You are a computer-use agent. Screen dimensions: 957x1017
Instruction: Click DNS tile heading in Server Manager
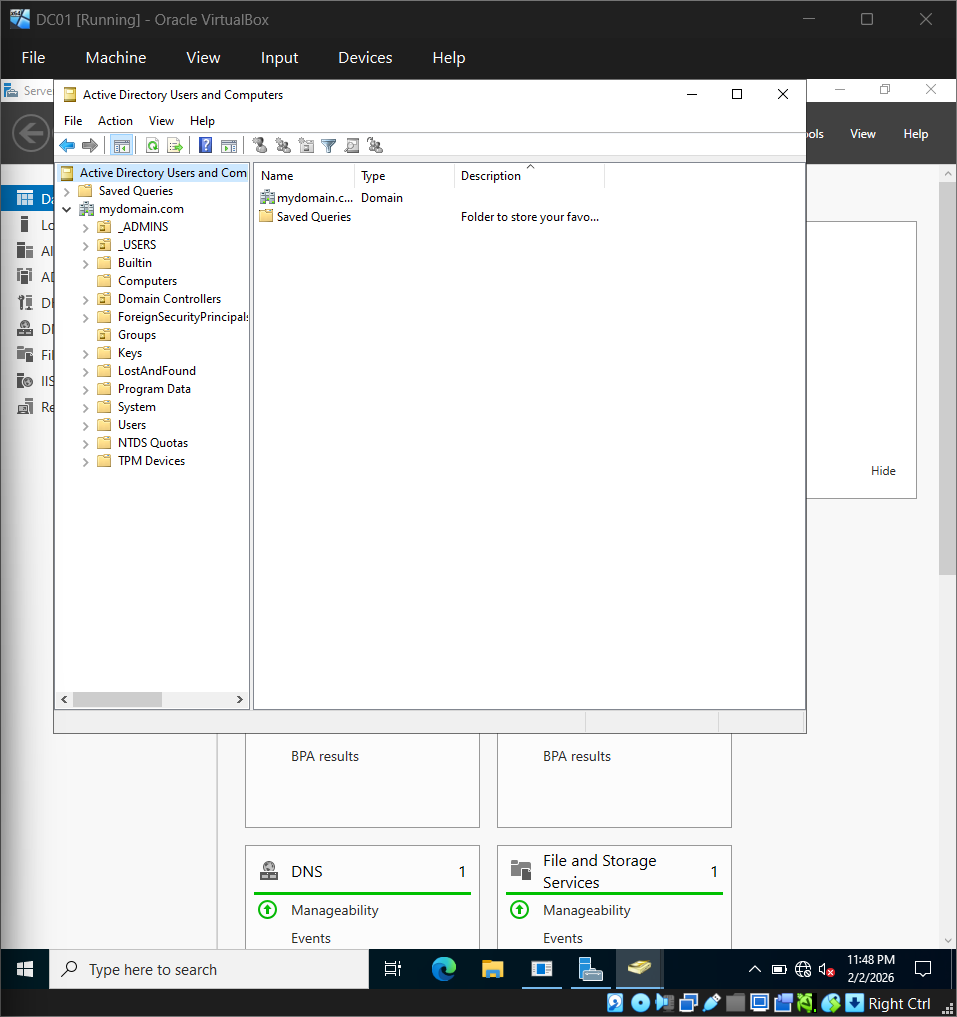(306, 871)
